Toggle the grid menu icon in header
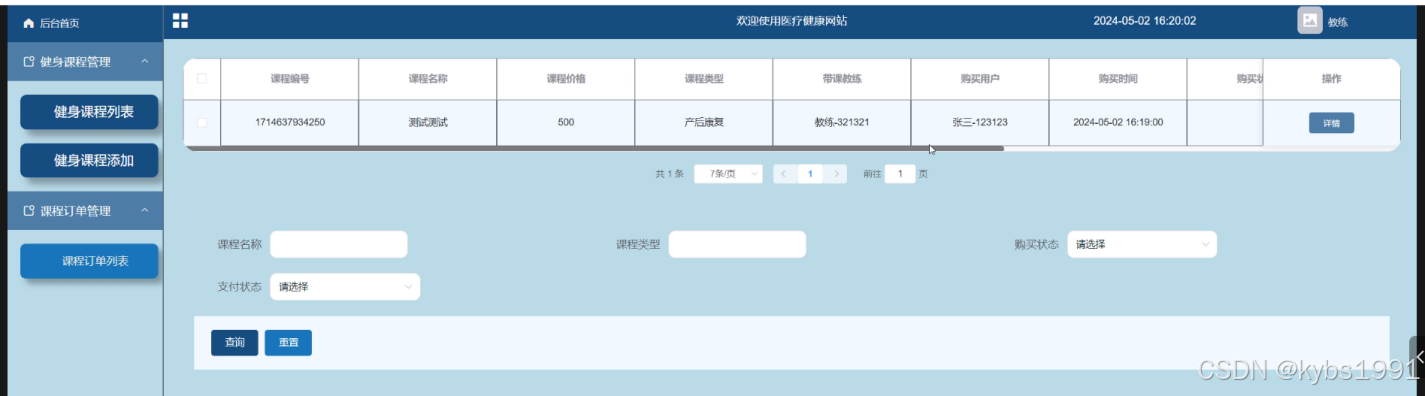The image size is (1425, 396). tap(180, 20)
